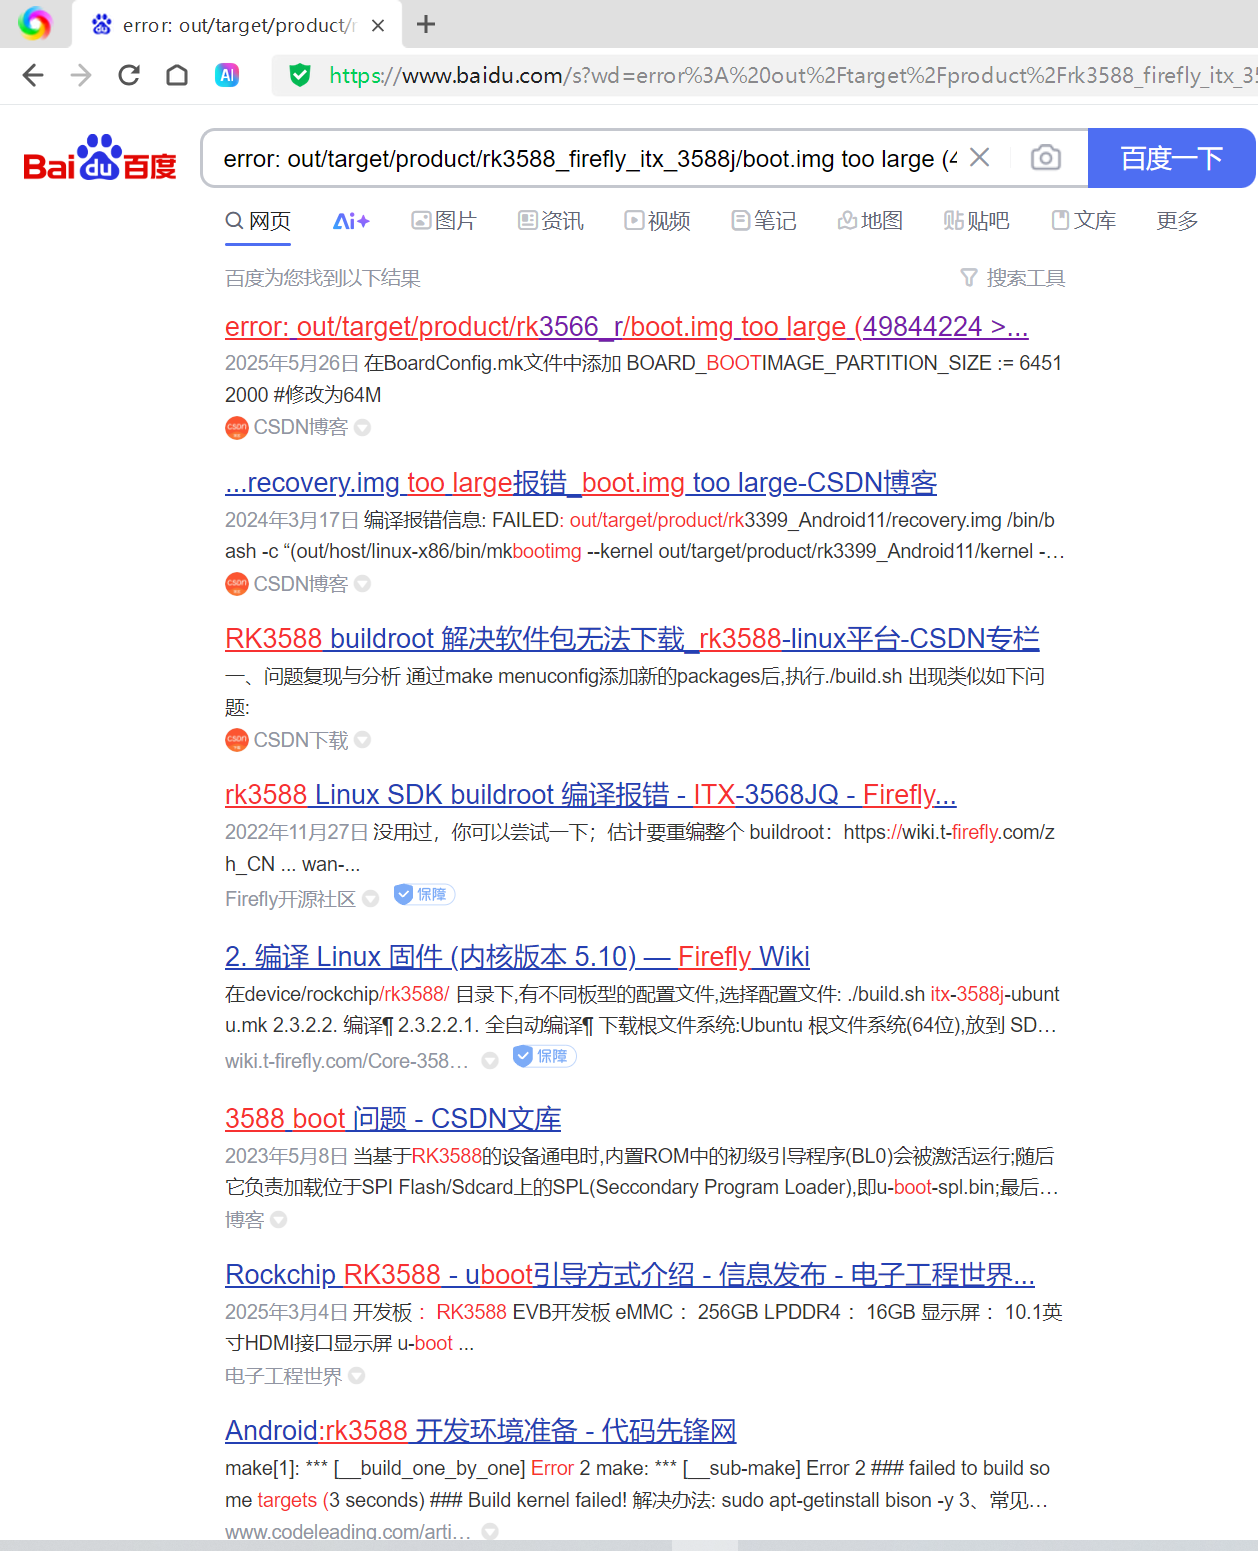
Task: Reload the page with refresh icon
Action: pos(129,75)
